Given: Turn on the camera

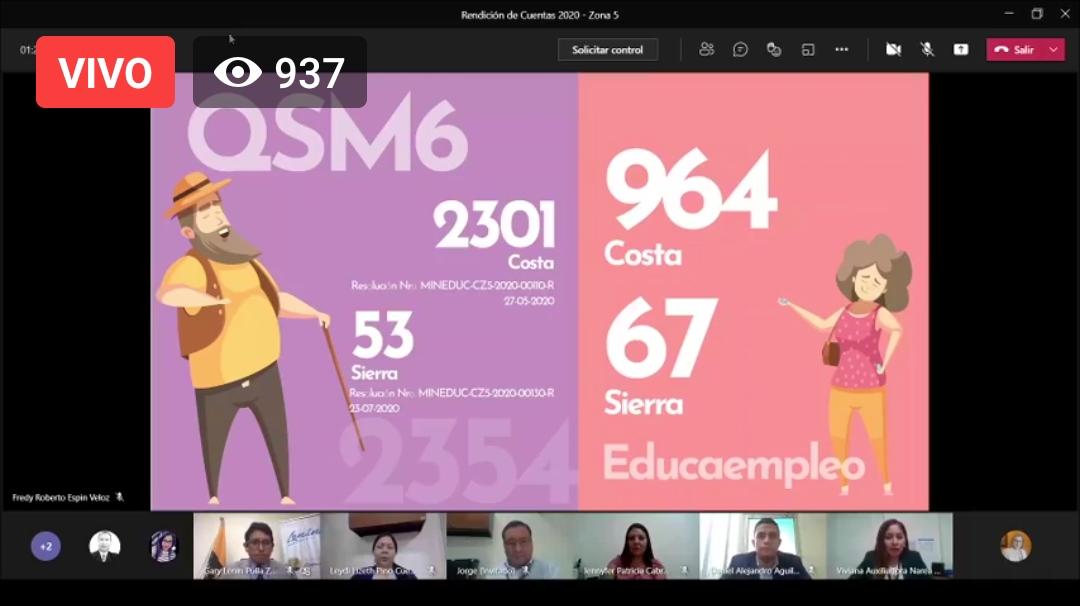Looking at the screenshot, I should (893, 50).
